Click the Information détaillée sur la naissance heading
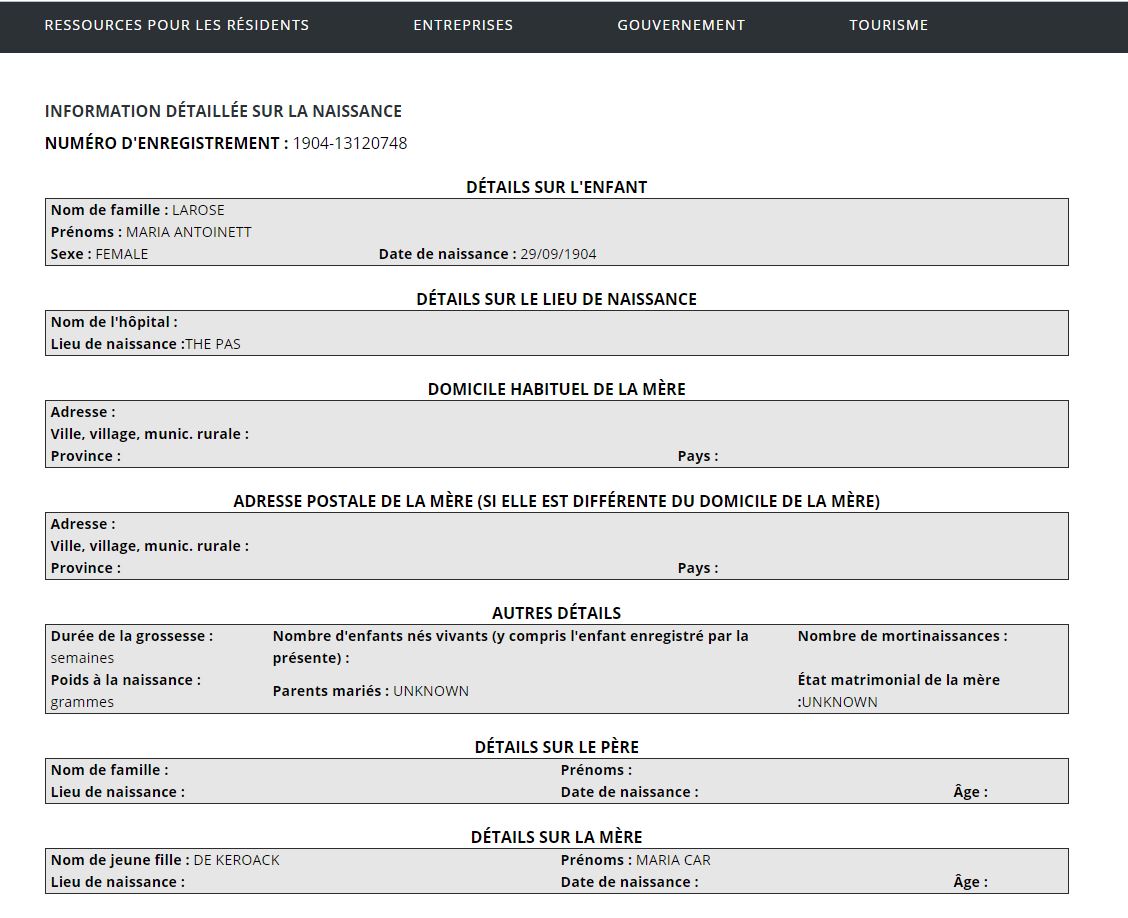This screenshot has height=918, width=1128. [x=223, y=112]
